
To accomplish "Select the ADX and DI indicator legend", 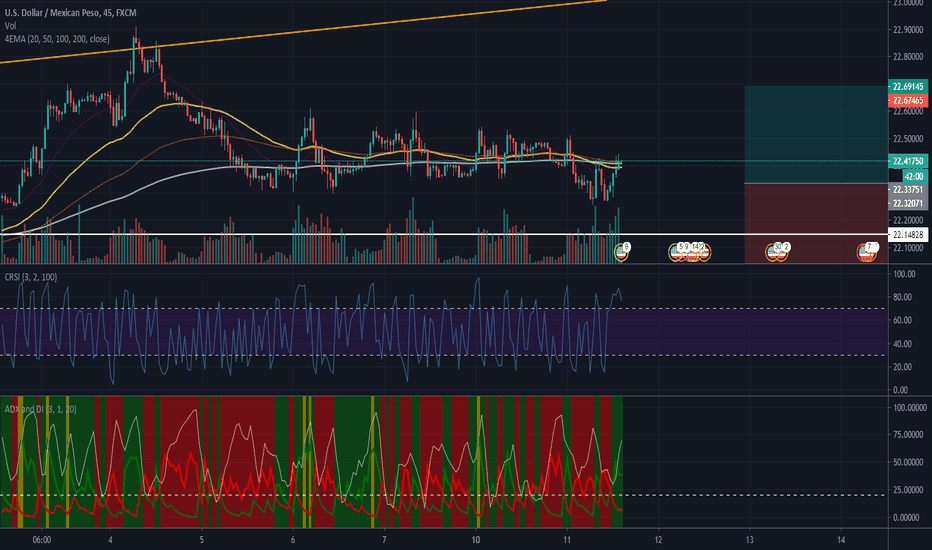I will tap(40, 409).
